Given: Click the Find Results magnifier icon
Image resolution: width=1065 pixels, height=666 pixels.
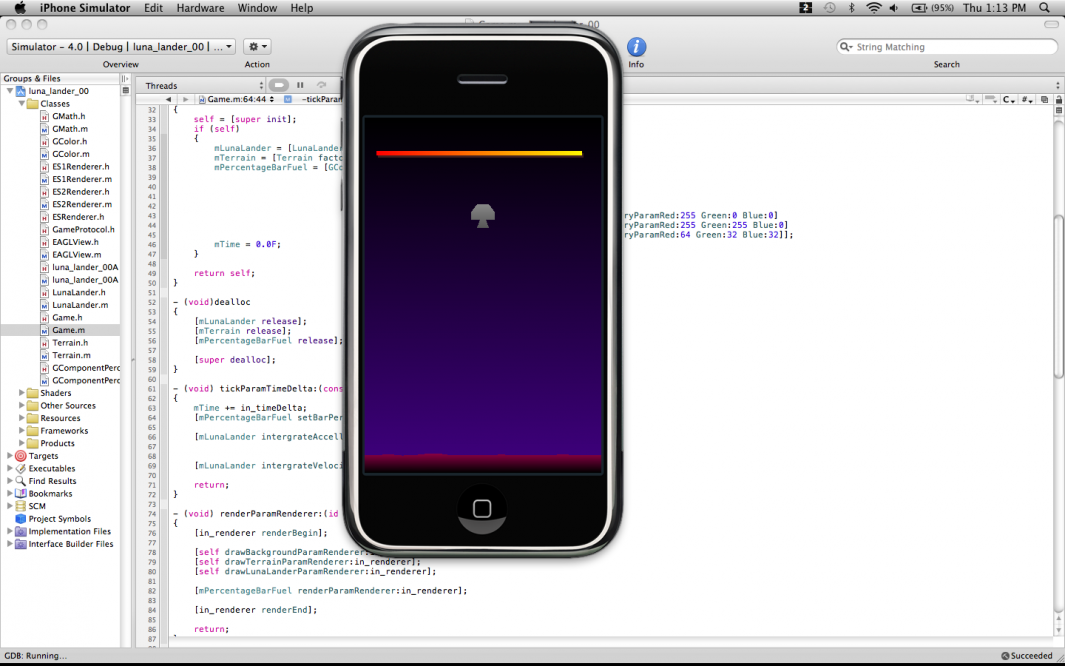Looking at the screenshot, I should [20, 481].
